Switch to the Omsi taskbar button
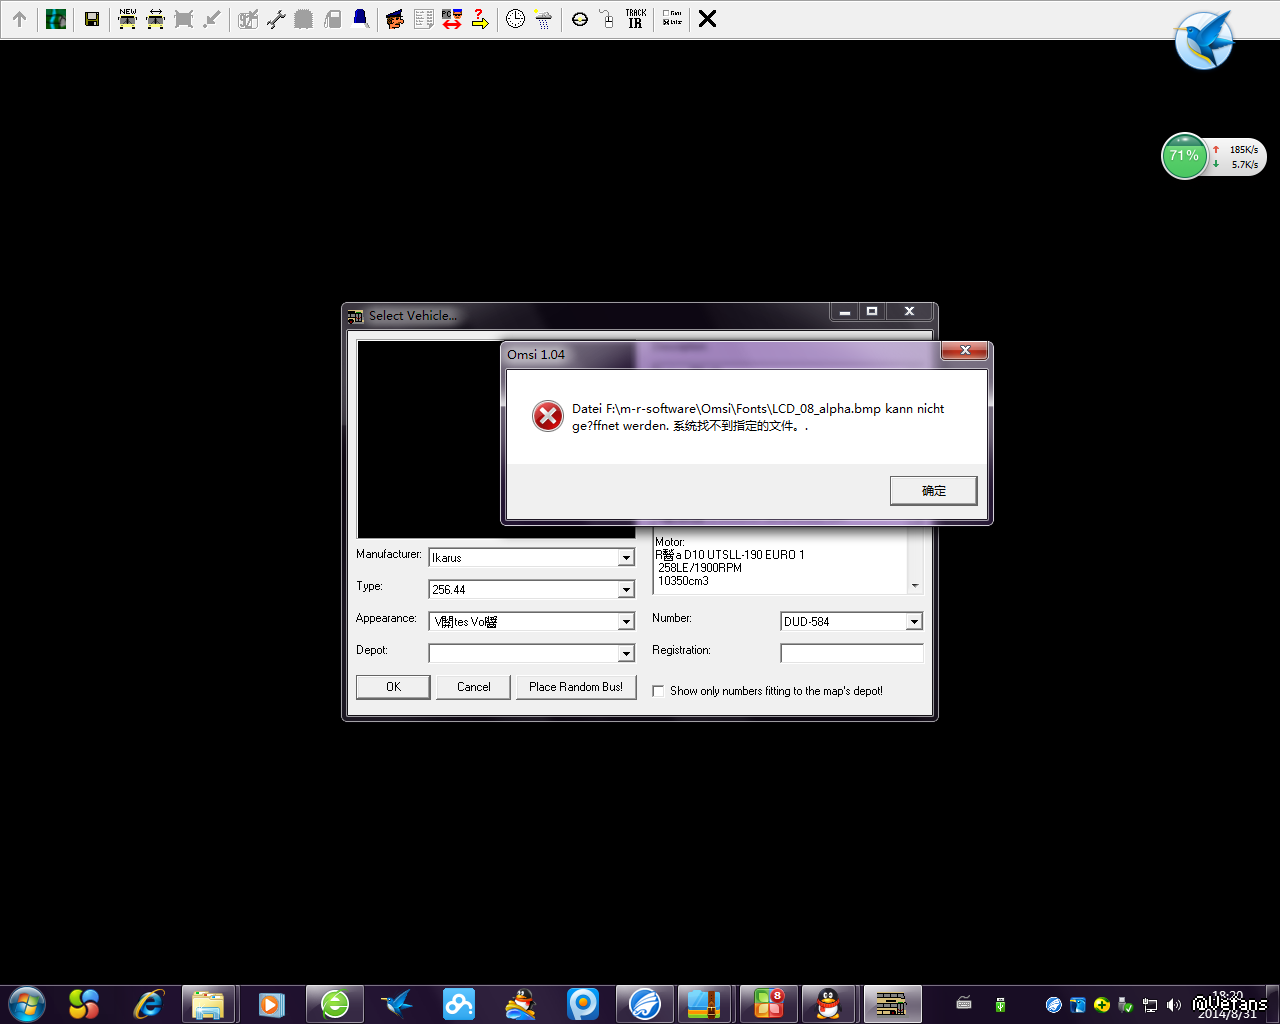The height and width of the screenshot is (1024, 1280). tap(891, 1003)
